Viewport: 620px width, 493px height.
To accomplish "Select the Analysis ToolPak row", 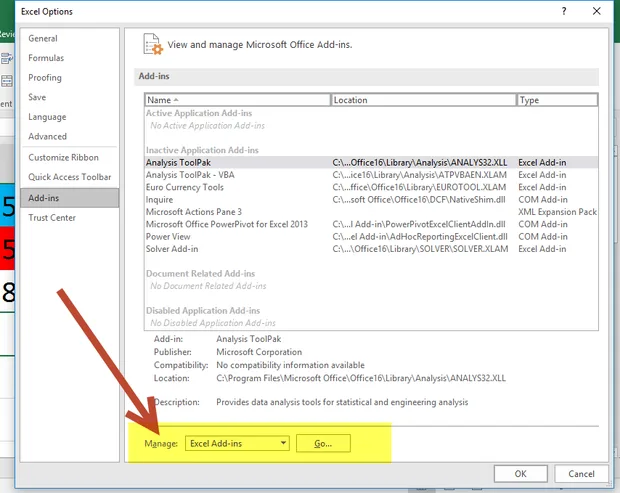I will pos(371,162).
